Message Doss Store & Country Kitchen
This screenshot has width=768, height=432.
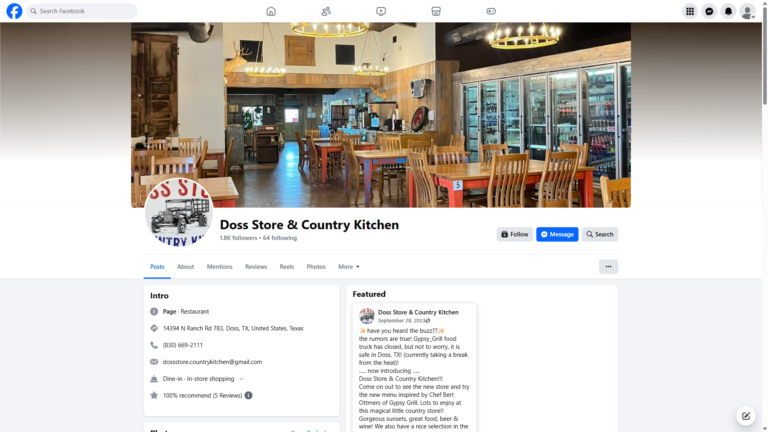pos(557,234)
